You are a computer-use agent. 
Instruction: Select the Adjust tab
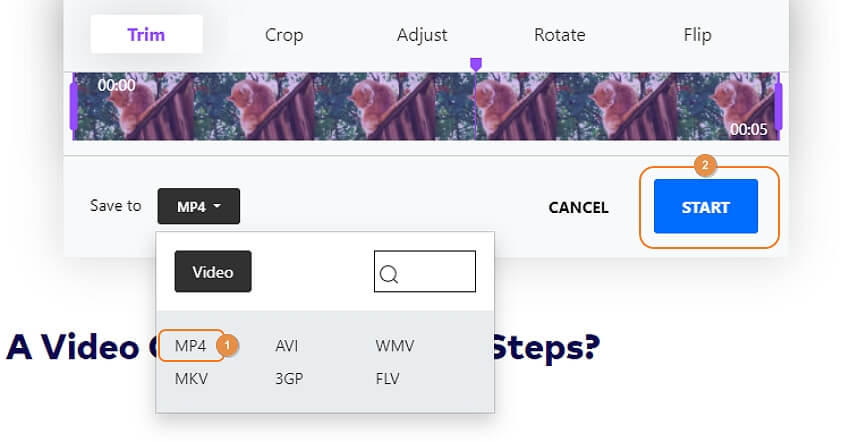tap(422, 35)
